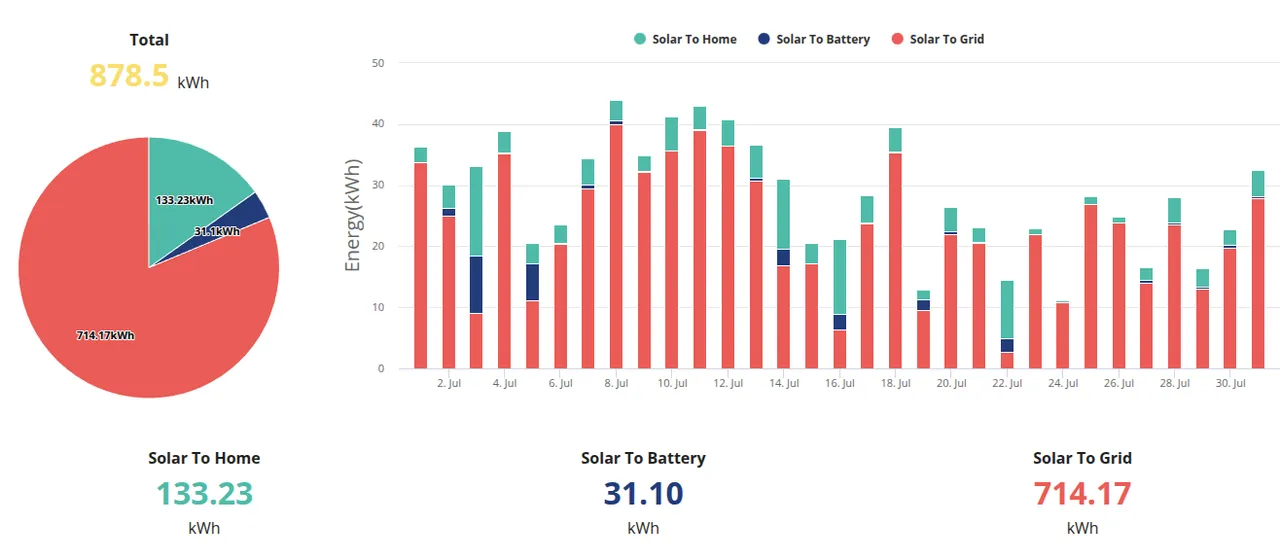Image resolution: width=1280 pixels, height=551 pixels.
Task: Click the Solar To Home summary heading
Action: [x=204, y=458]
